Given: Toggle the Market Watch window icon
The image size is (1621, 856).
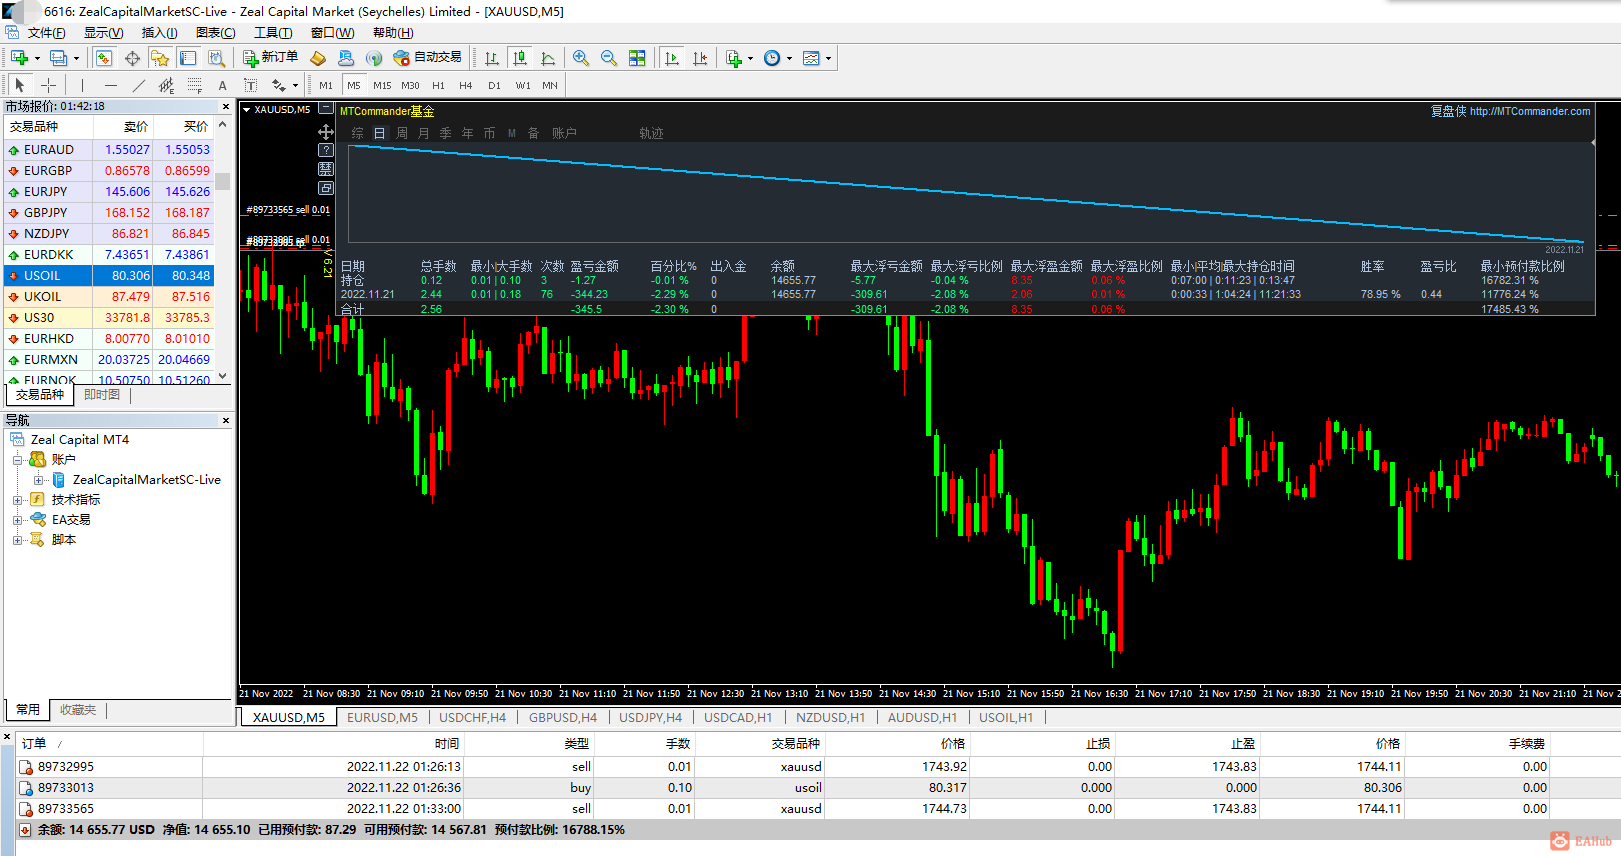Looking at the screenshot, I should point(103,58).
